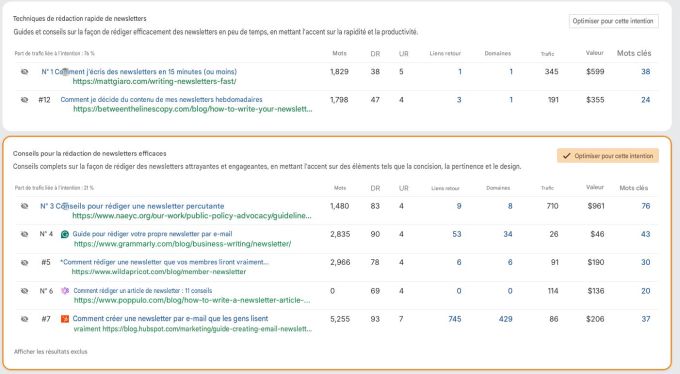This screenshot has width=680, height=374.
Task: Open Conseils pour rédiger une newsletter percutante
Action: (x=140, y=206)
